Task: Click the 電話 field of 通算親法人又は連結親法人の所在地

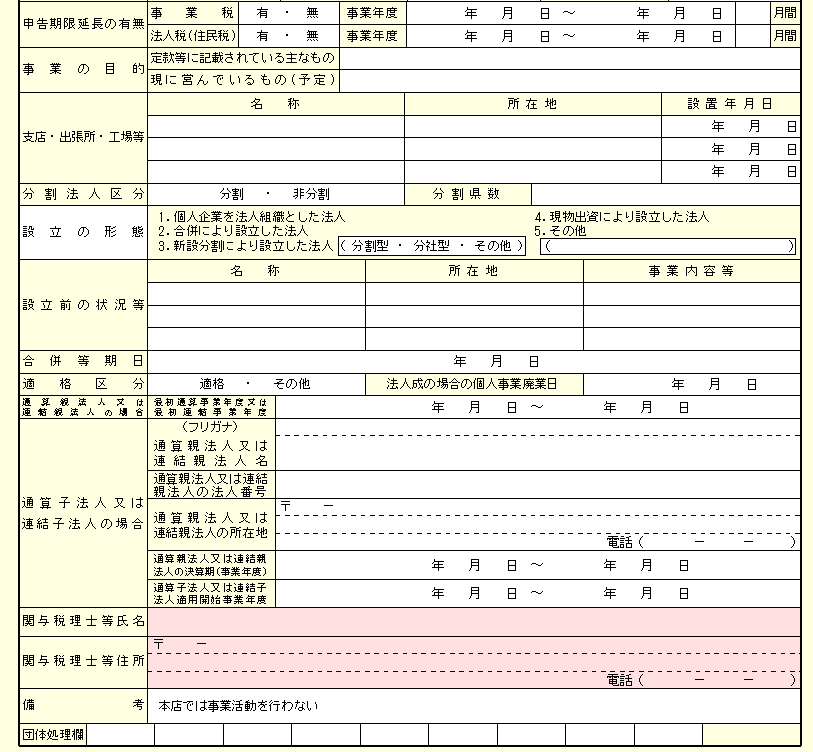Action: (701, 542)
